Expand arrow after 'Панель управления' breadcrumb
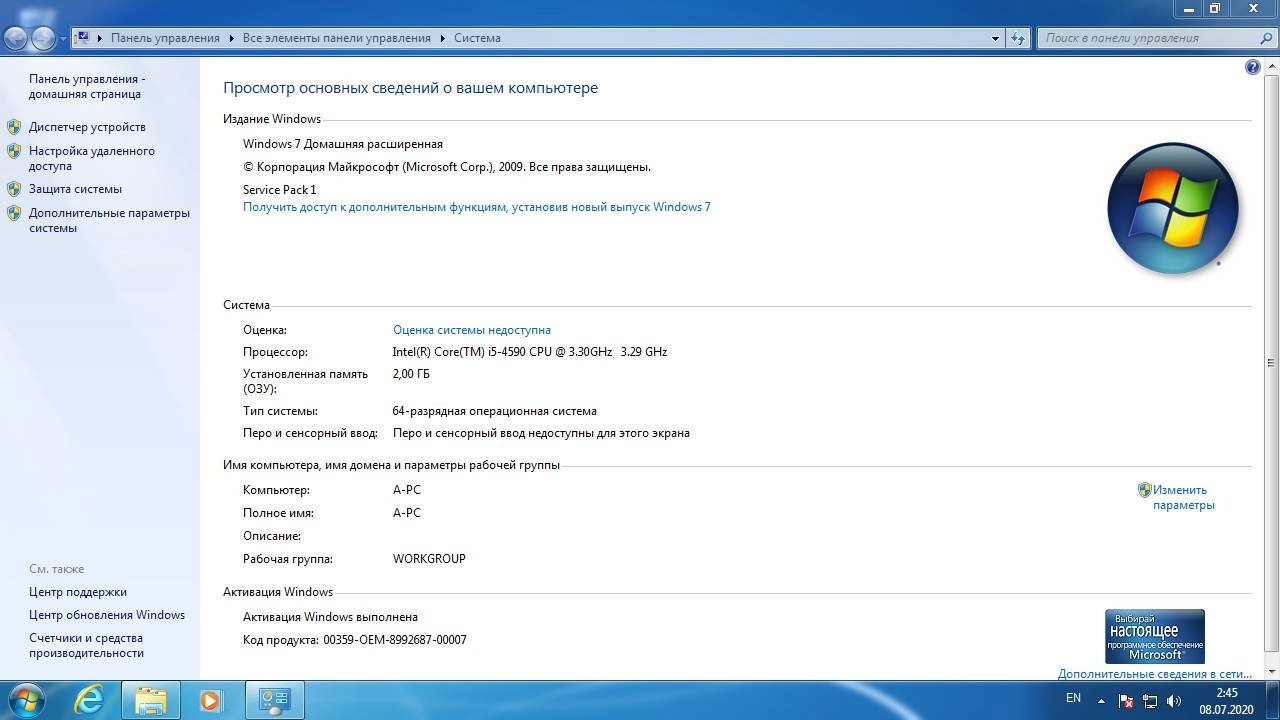1280x720 pixels. tap(231, 38)
